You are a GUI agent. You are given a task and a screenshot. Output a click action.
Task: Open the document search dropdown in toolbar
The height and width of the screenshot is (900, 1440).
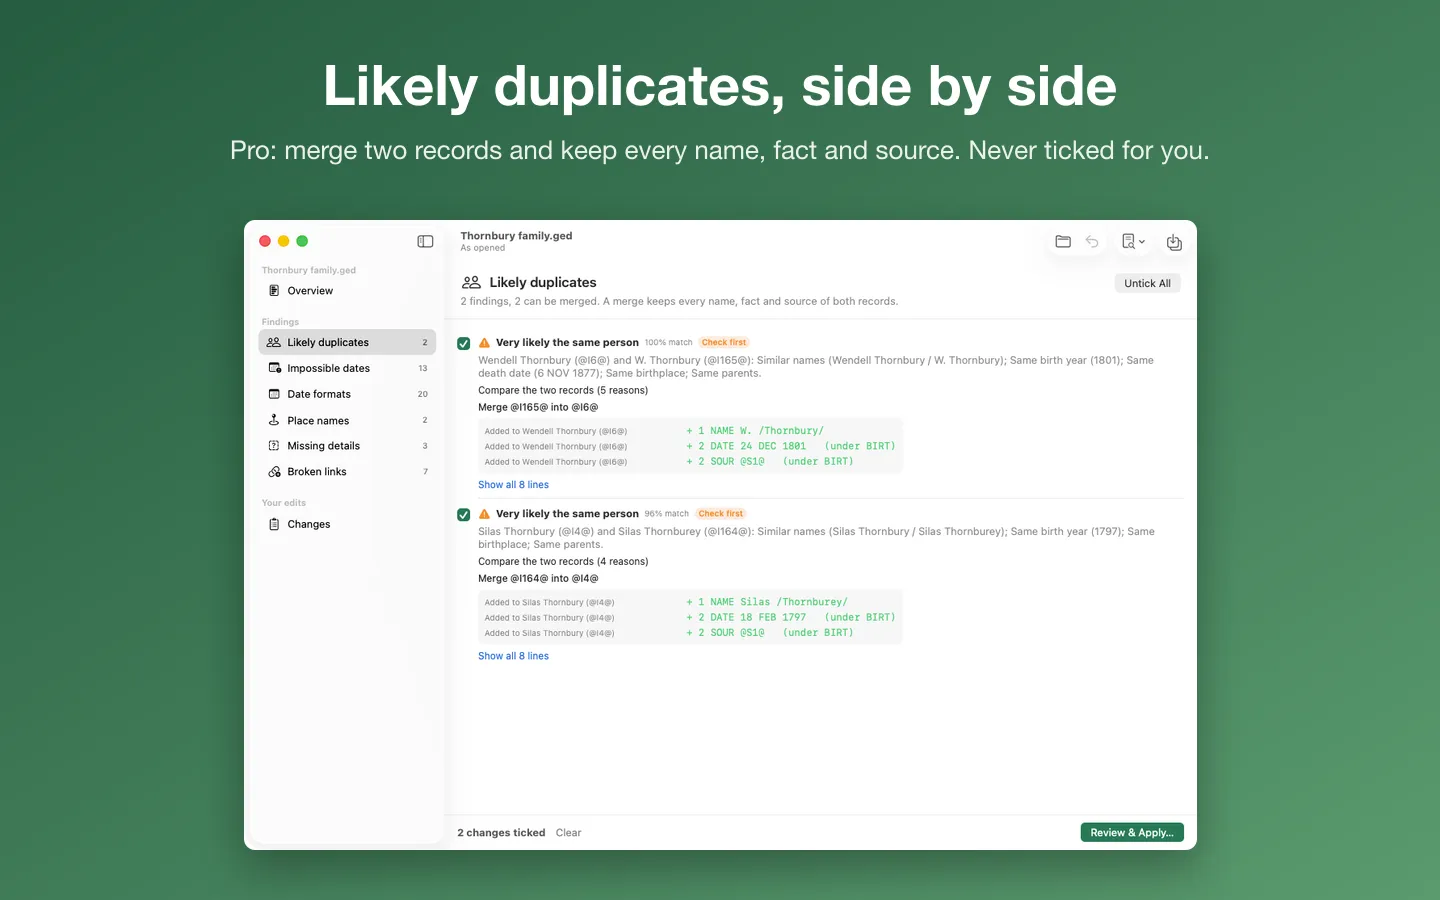[x=1133, y=242]
